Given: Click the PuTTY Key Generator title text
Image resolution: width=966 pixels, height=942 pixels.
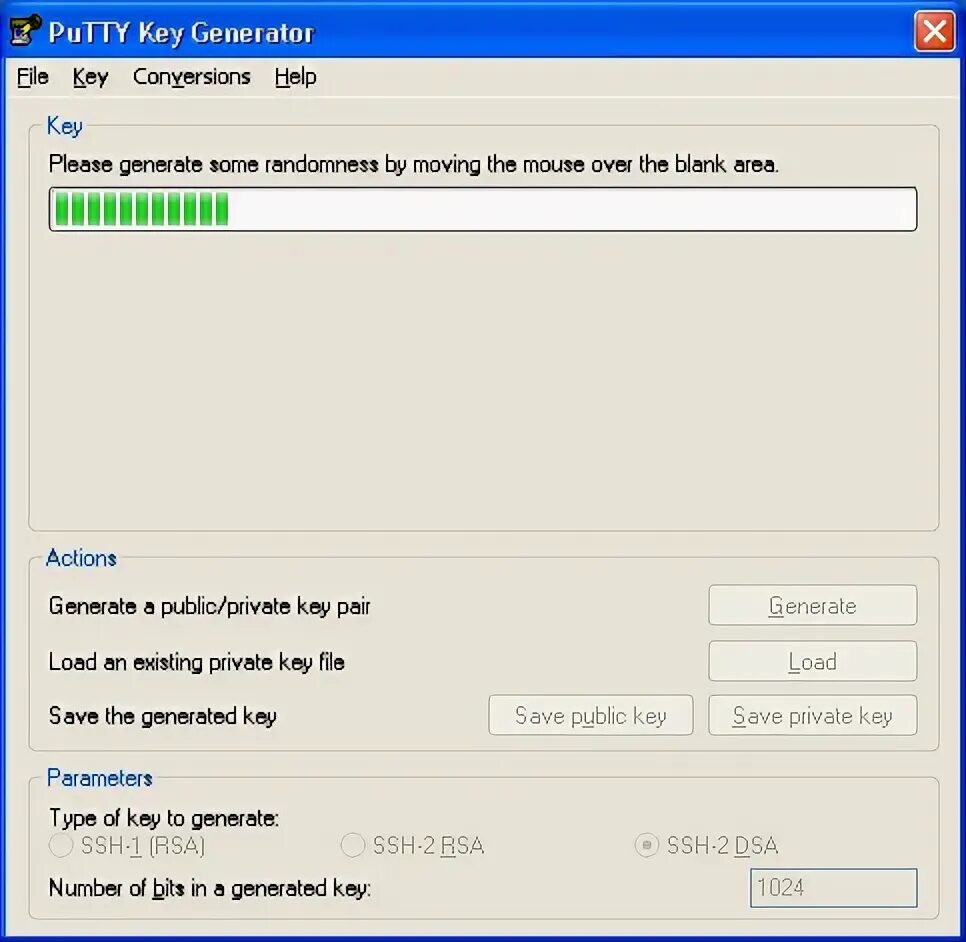Looking at the screenshot, I should pos(181,33).
